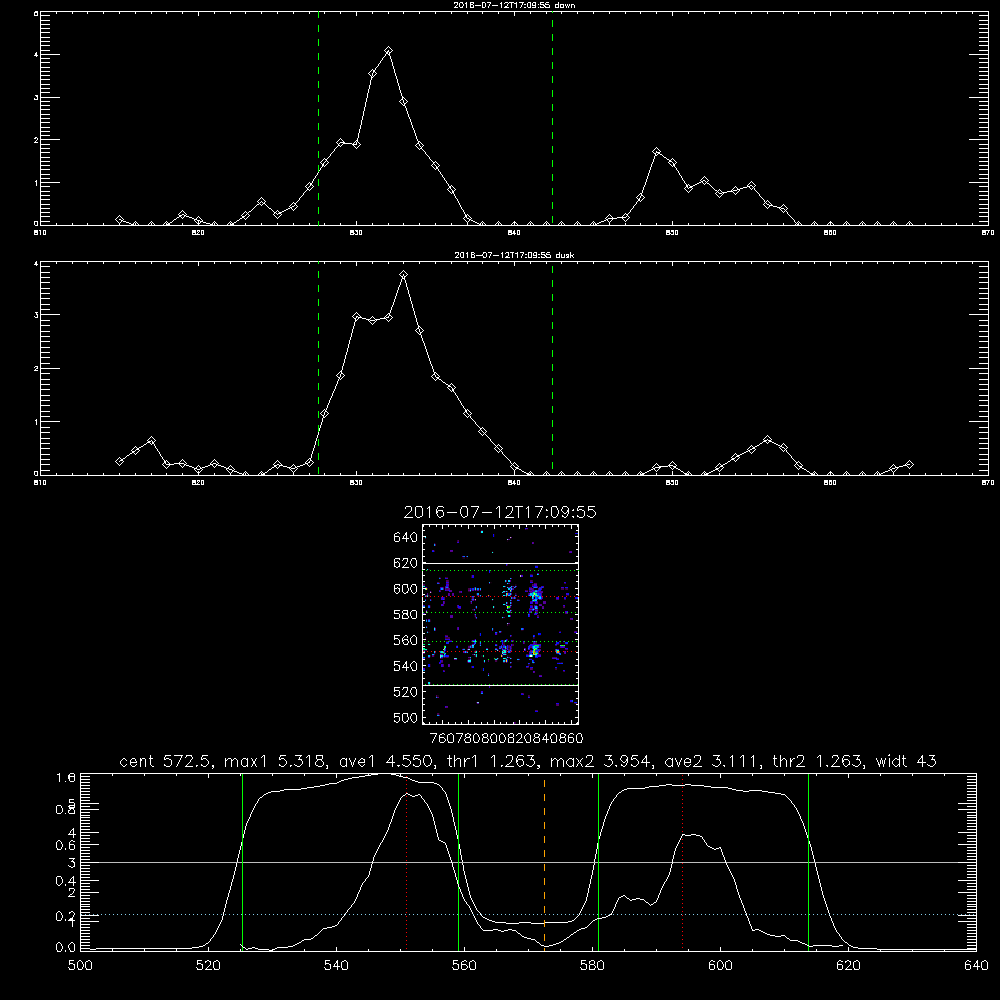The image size is (1000, 1000).
Task: Click the 'ave2 3.111' value
Action: [712, 761]
